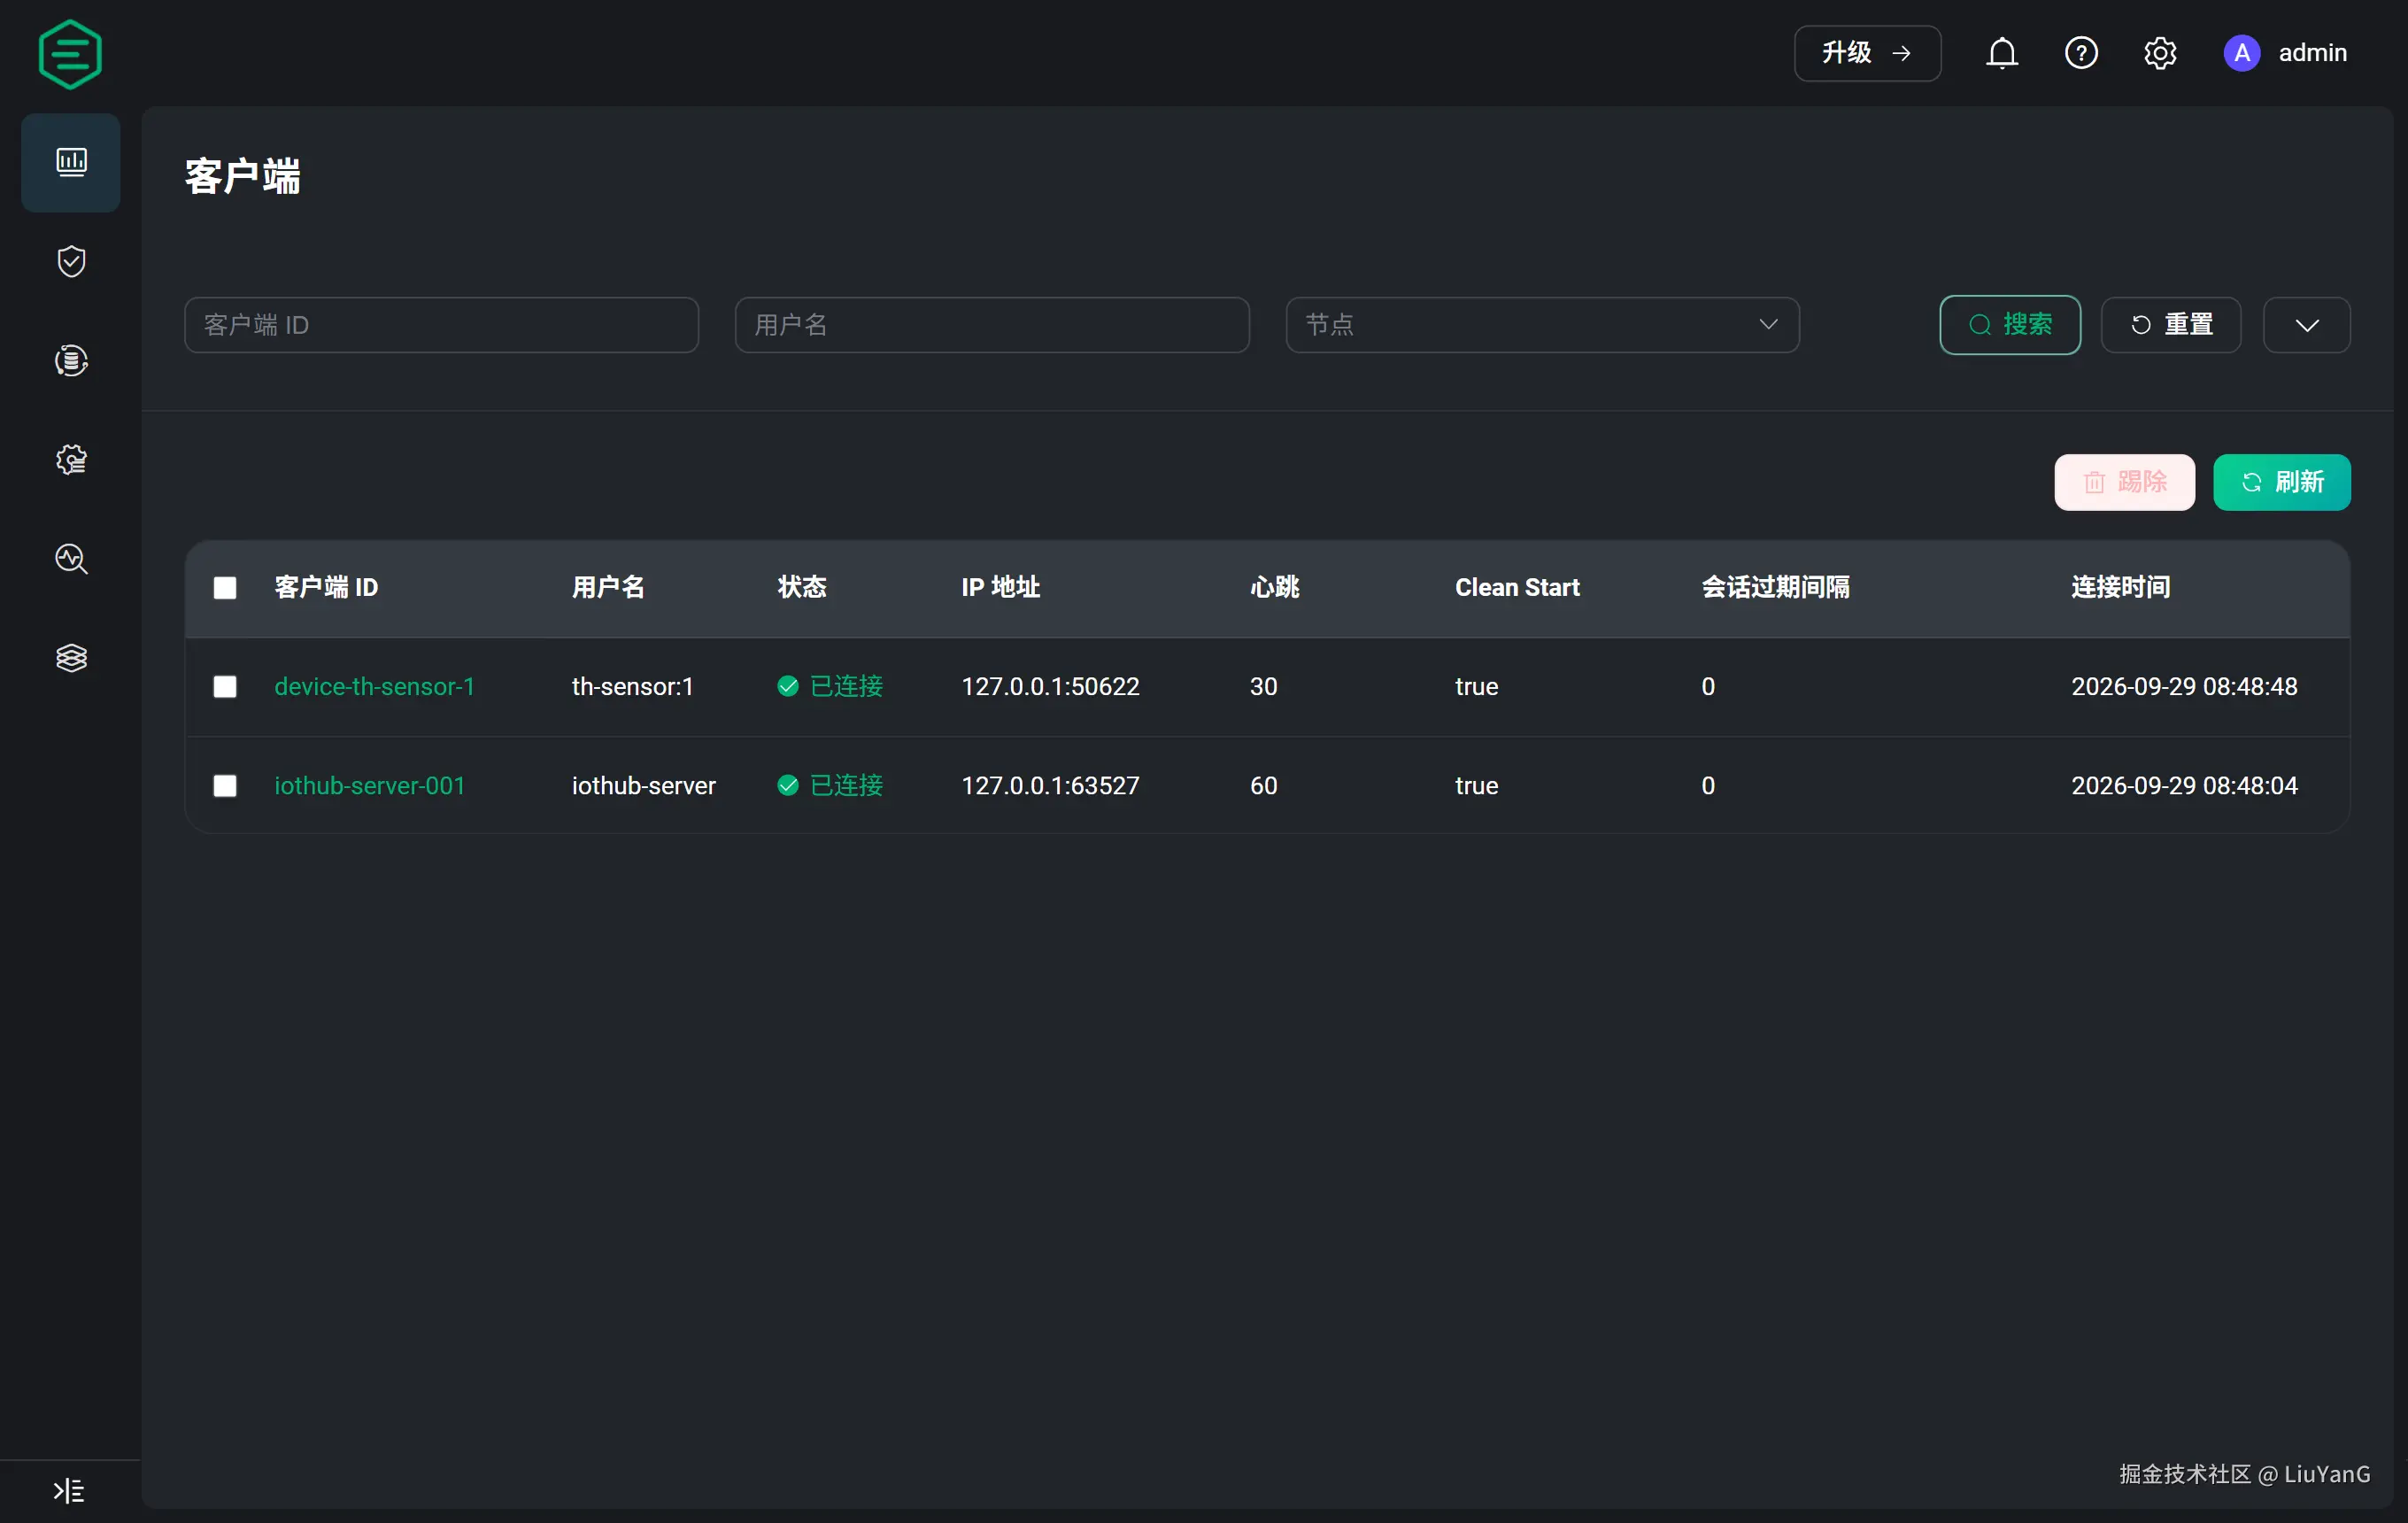Click connect time 2026-09-29 08:48:04

[2184, 785]
